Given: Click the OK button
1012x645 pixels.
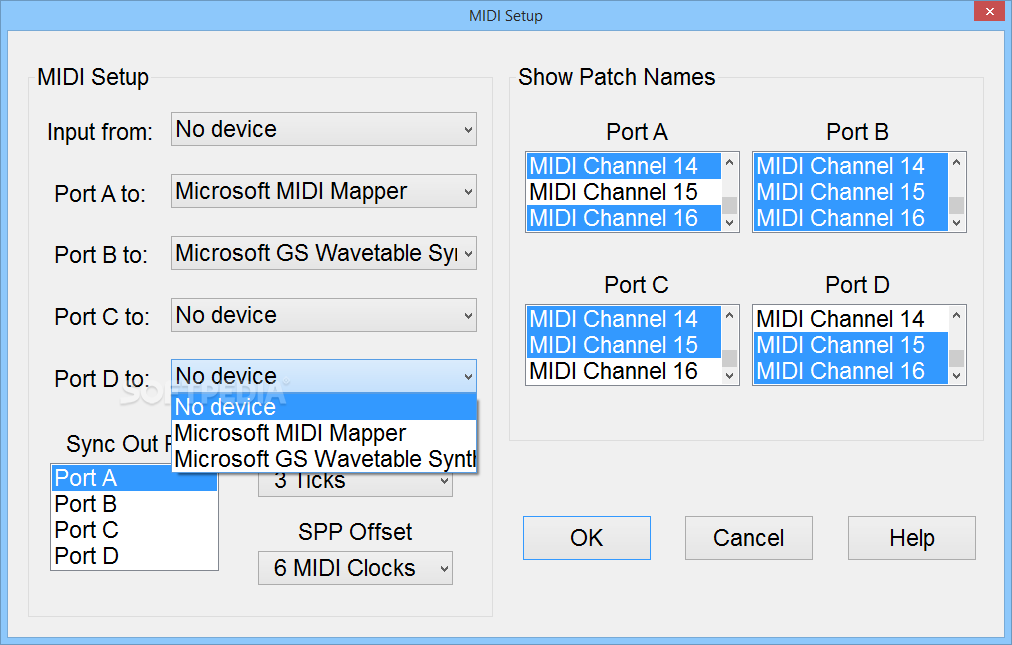Looking at the screenshot, I should (586, 538).
